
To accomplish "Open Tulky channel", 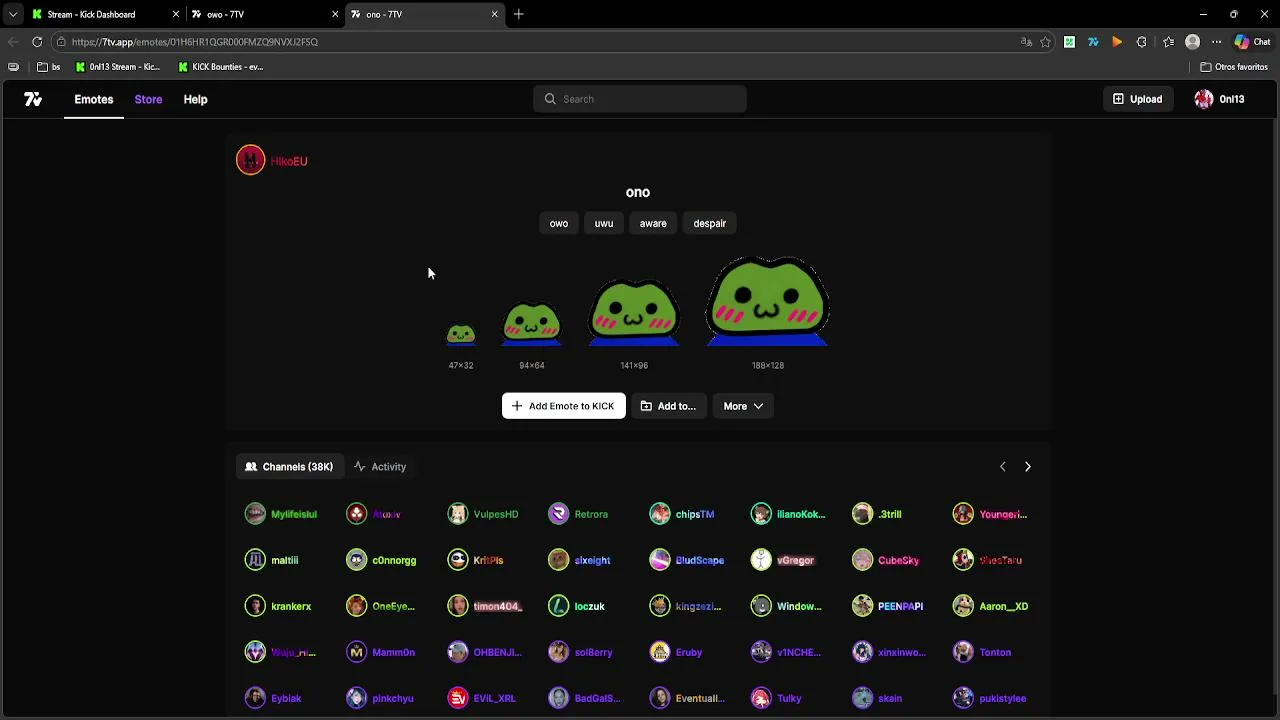I will 778,698.
